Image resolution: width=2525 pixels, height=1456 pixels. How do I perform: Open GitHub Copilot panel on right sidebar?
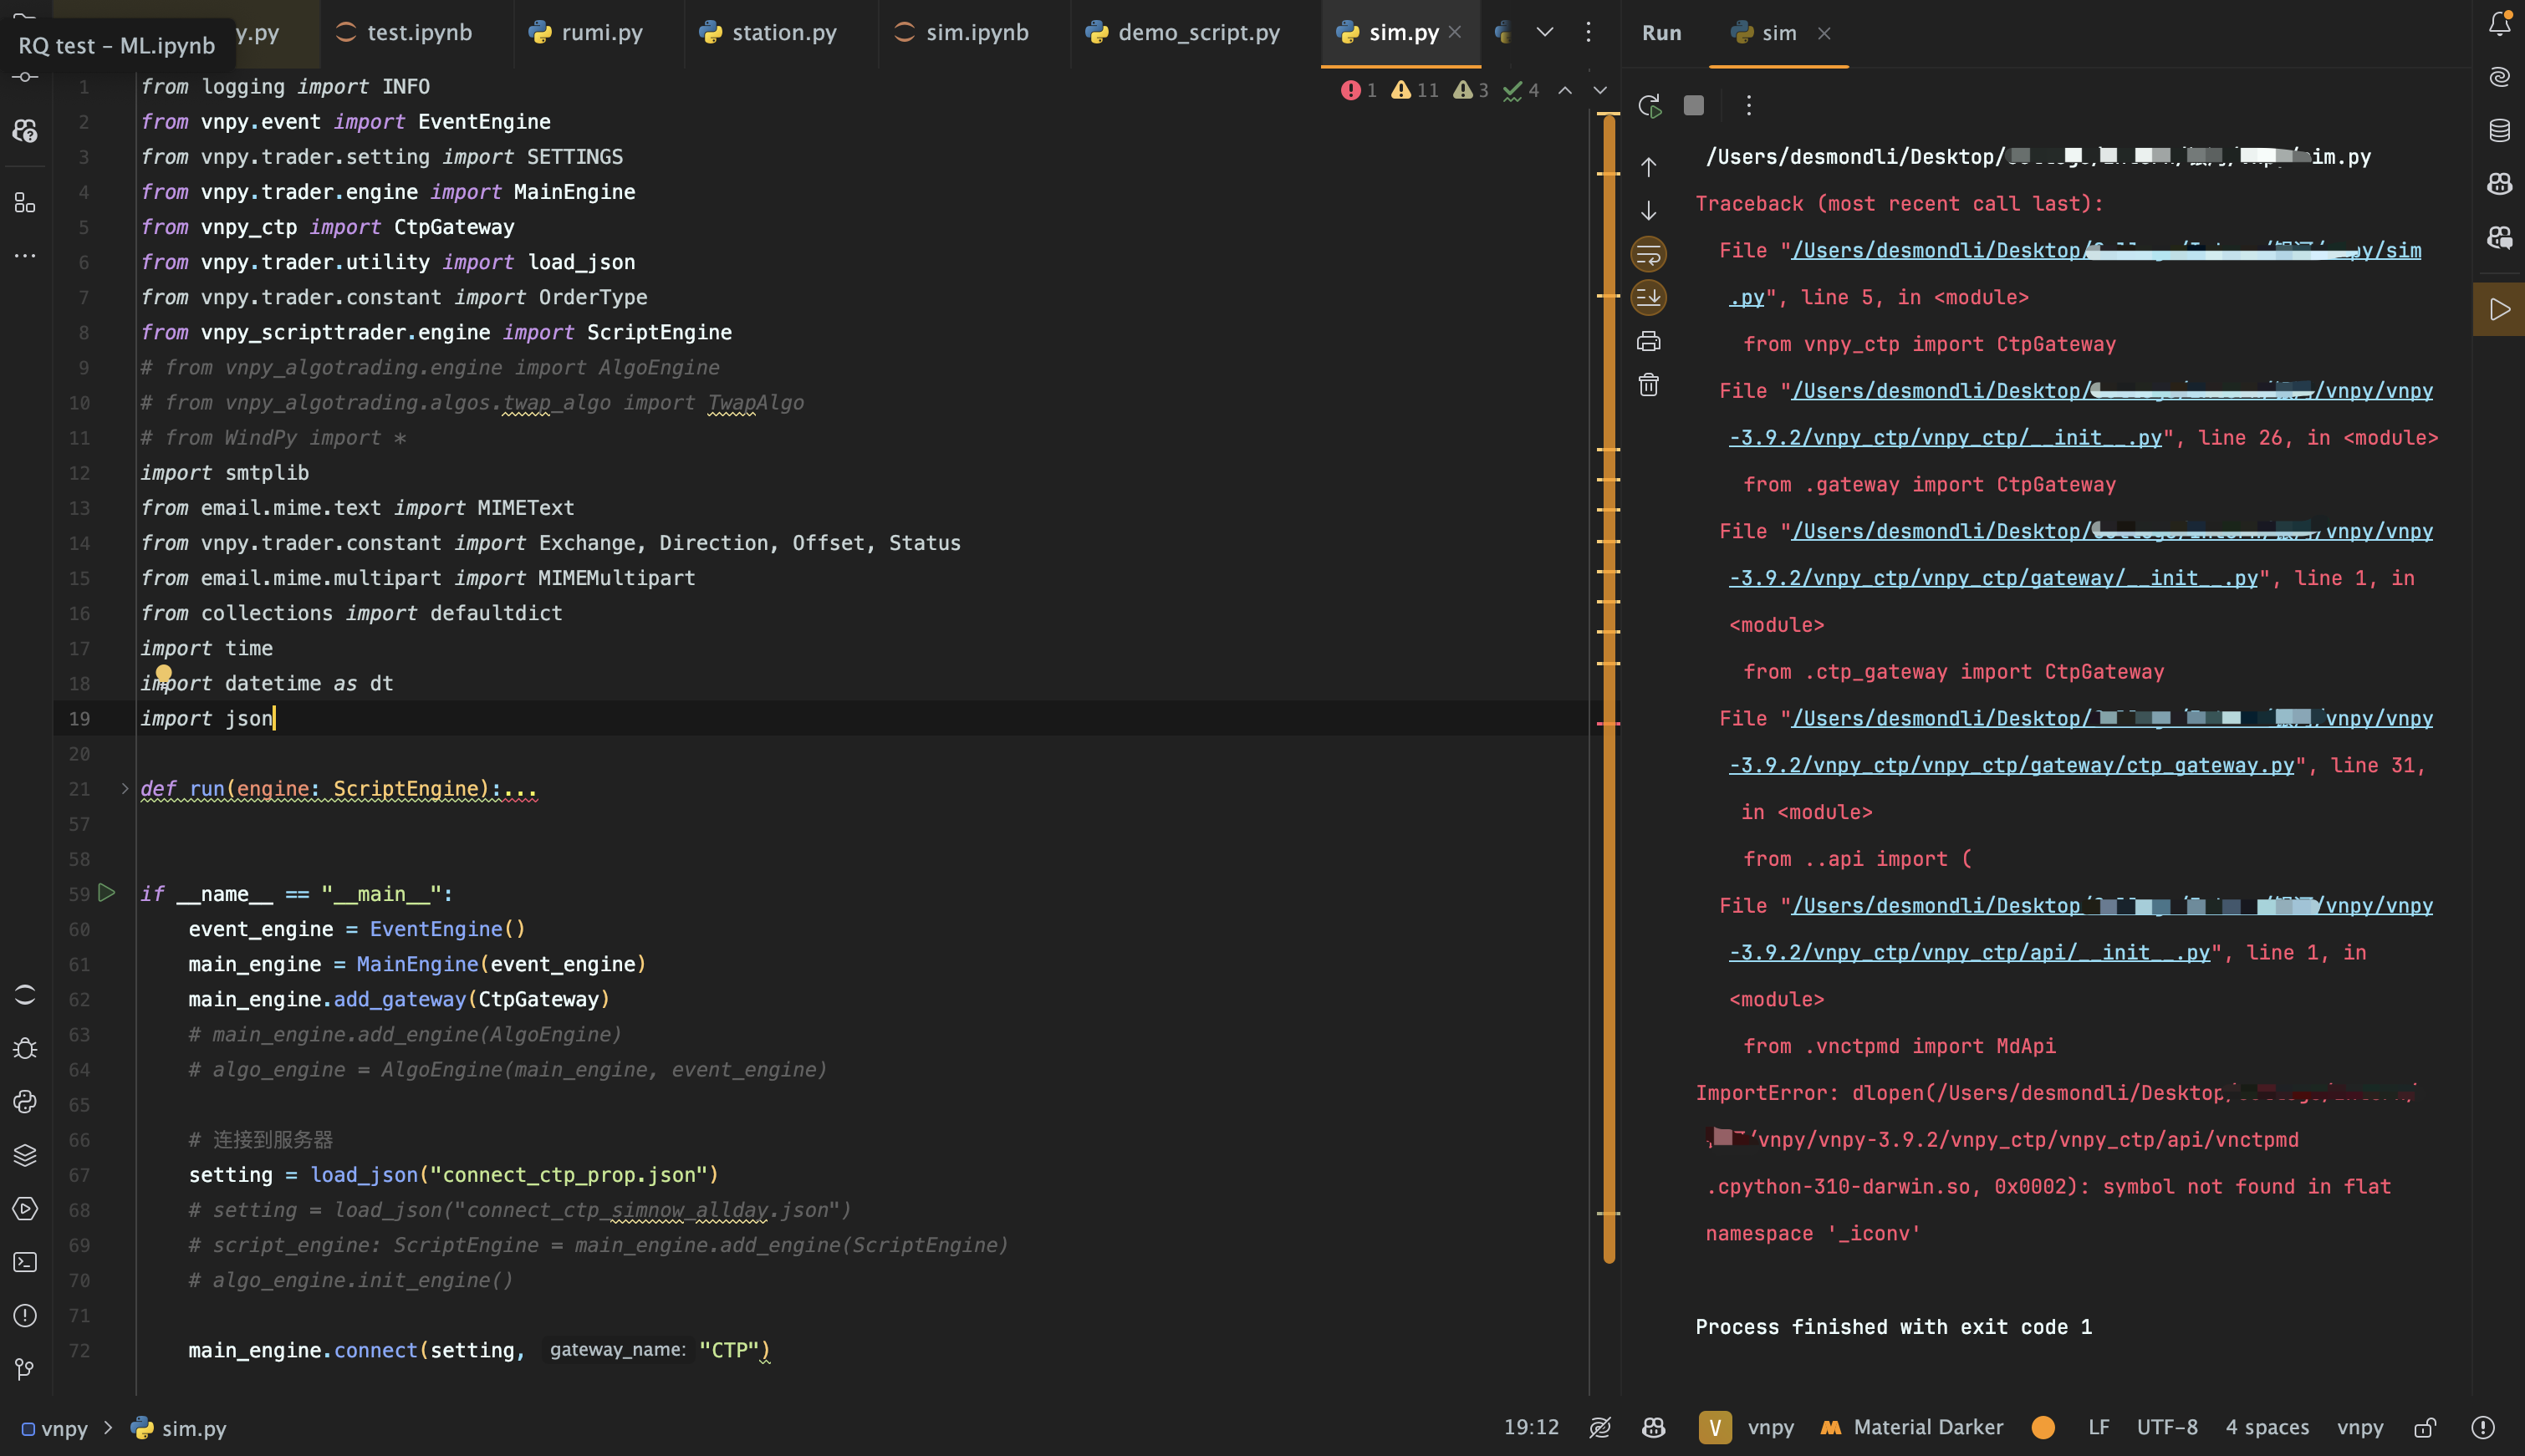click(2499, 184)
